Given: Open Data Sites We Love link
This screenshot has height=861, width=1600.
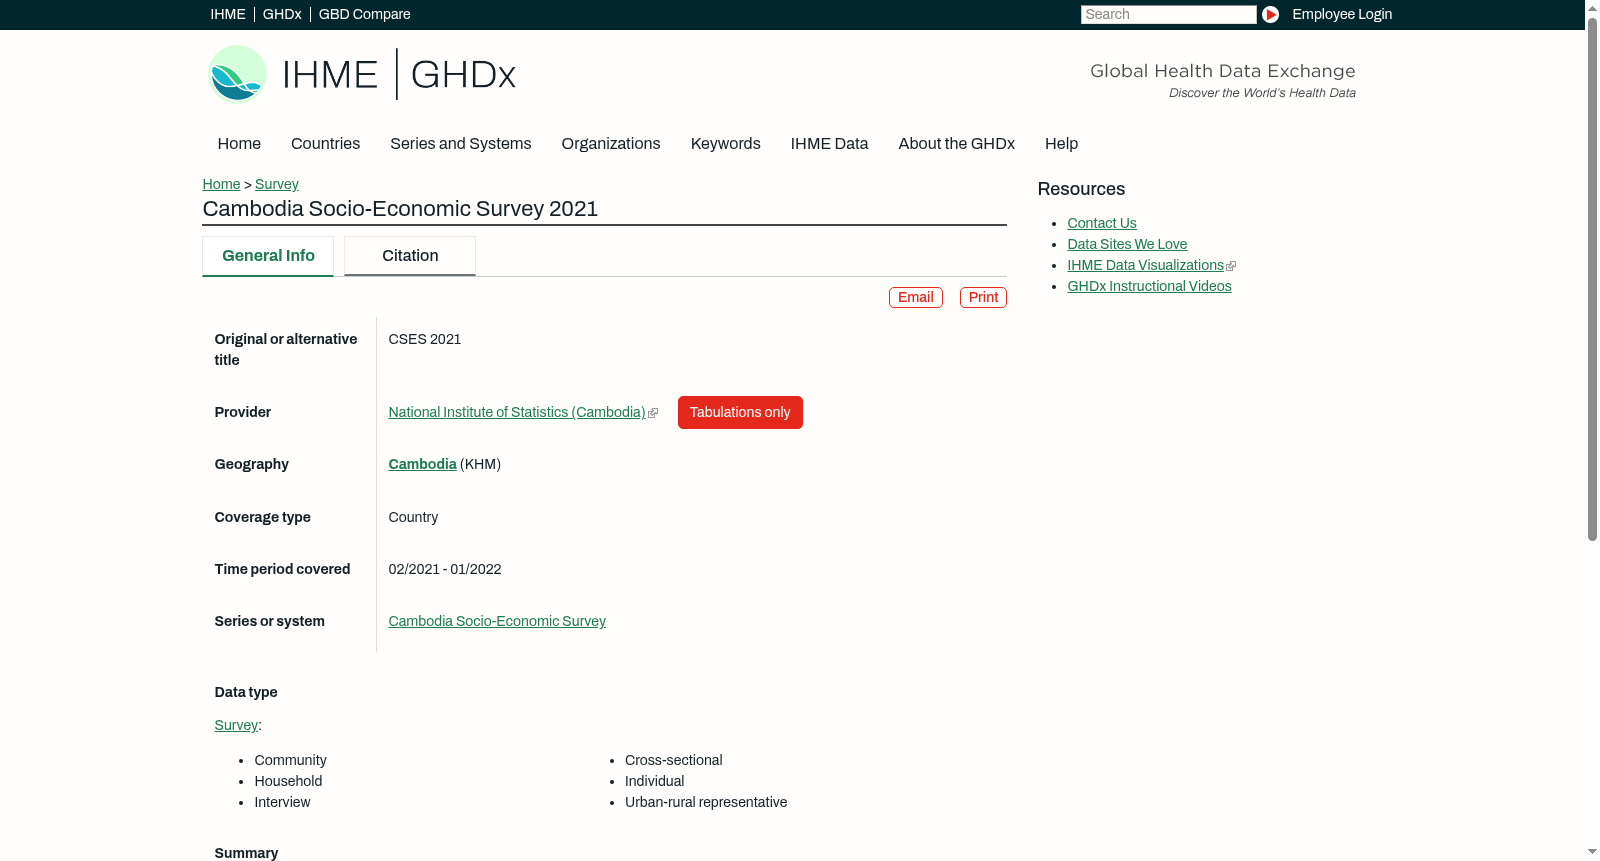Looking at the screenshot, I should coord(1127,244).
